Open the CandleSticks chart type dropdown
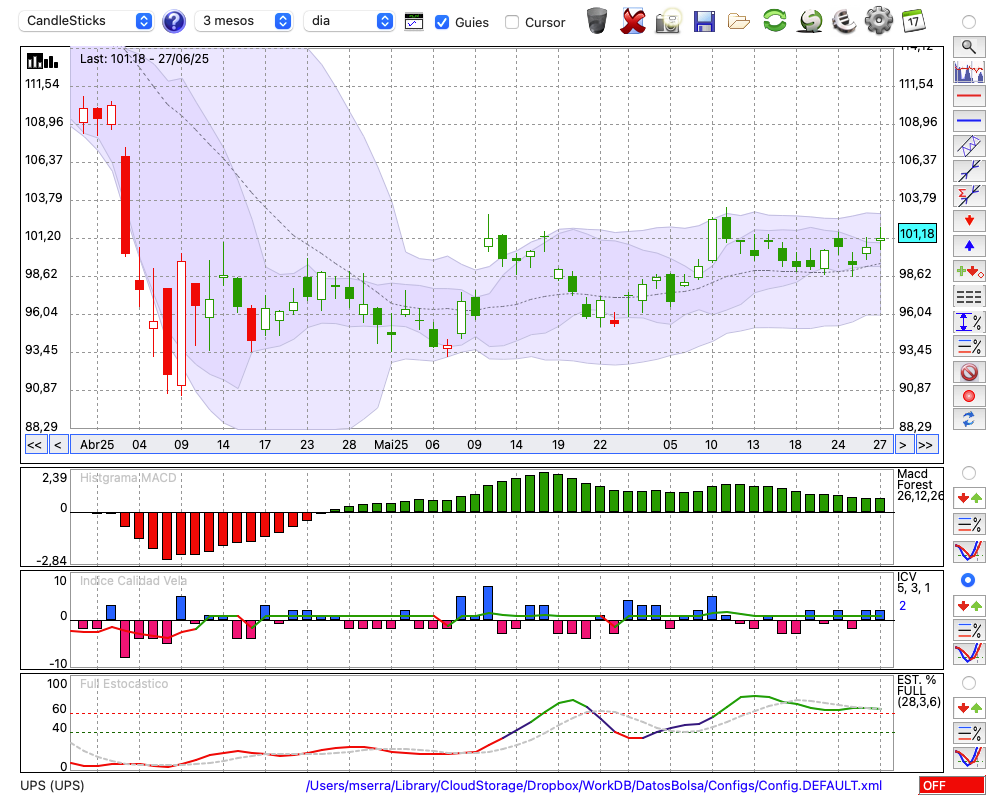Screen dimensions: 1000x800 click(86, 21)
